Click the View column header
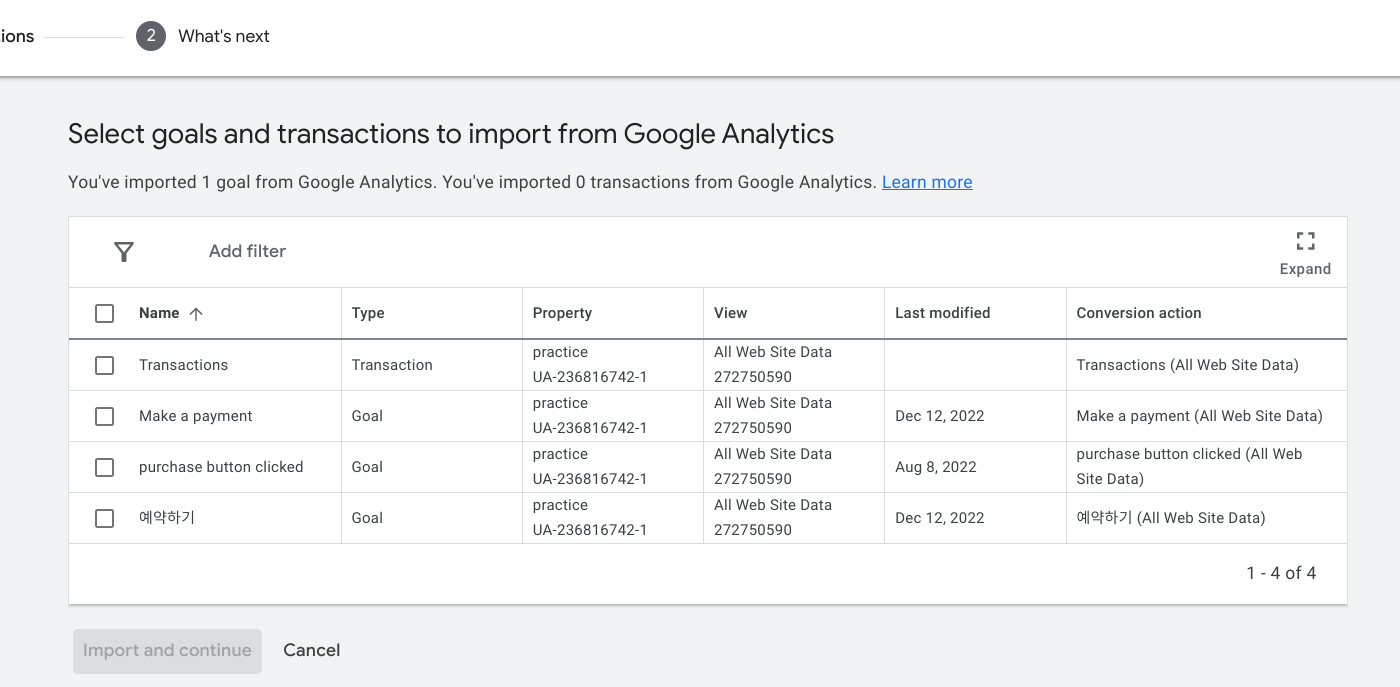Viewport: 1400px width, 687px height. pyautogui.click(x=730, y=313)
